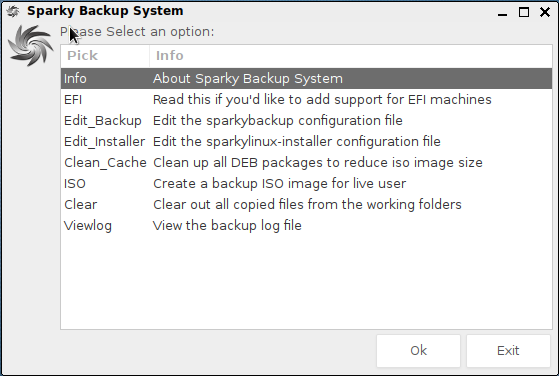
Task: Sort by the Pick column header
Action: tap(105, 56)
